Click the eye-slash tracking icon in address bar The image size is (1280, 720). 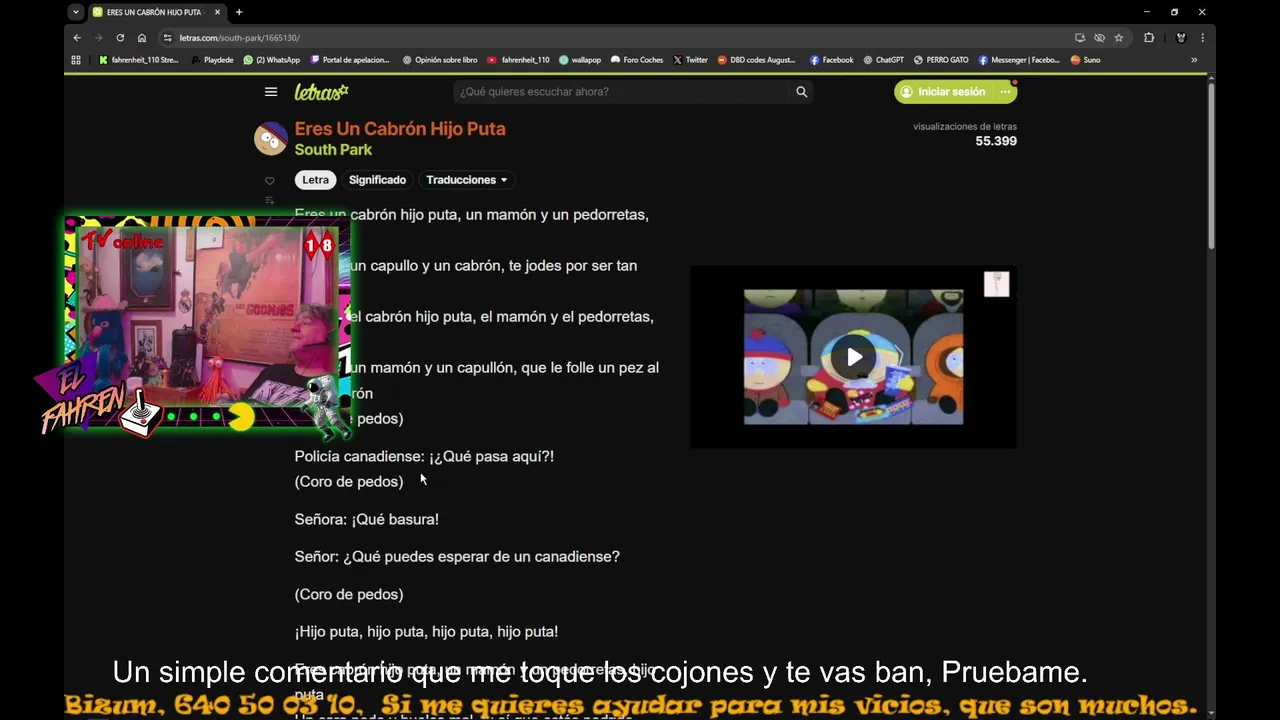(x=1099, y=38)
